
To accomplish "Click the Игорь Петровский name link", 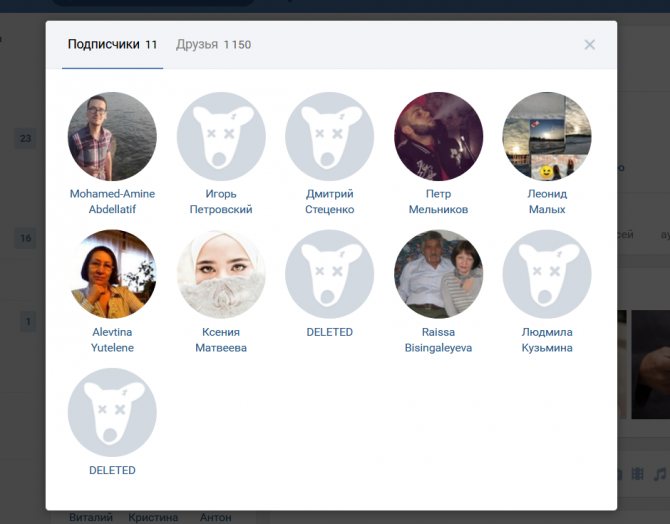I will (x=221, y=201).
